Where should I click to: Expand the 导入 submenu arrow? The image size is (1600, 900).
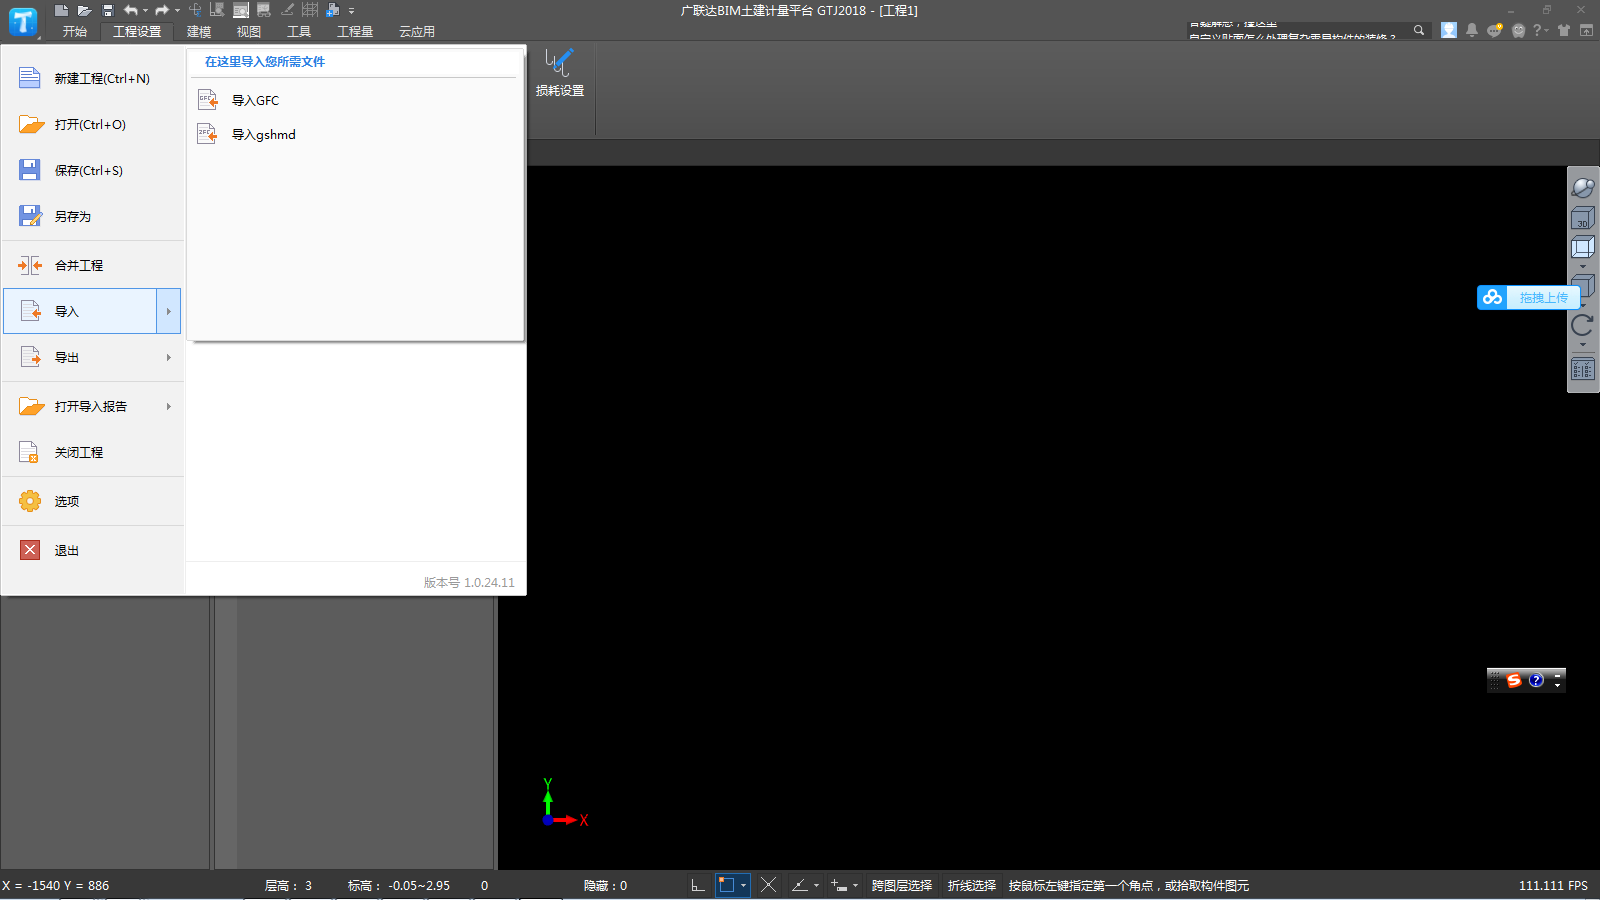pyautogui.click(x=169, y=311)
